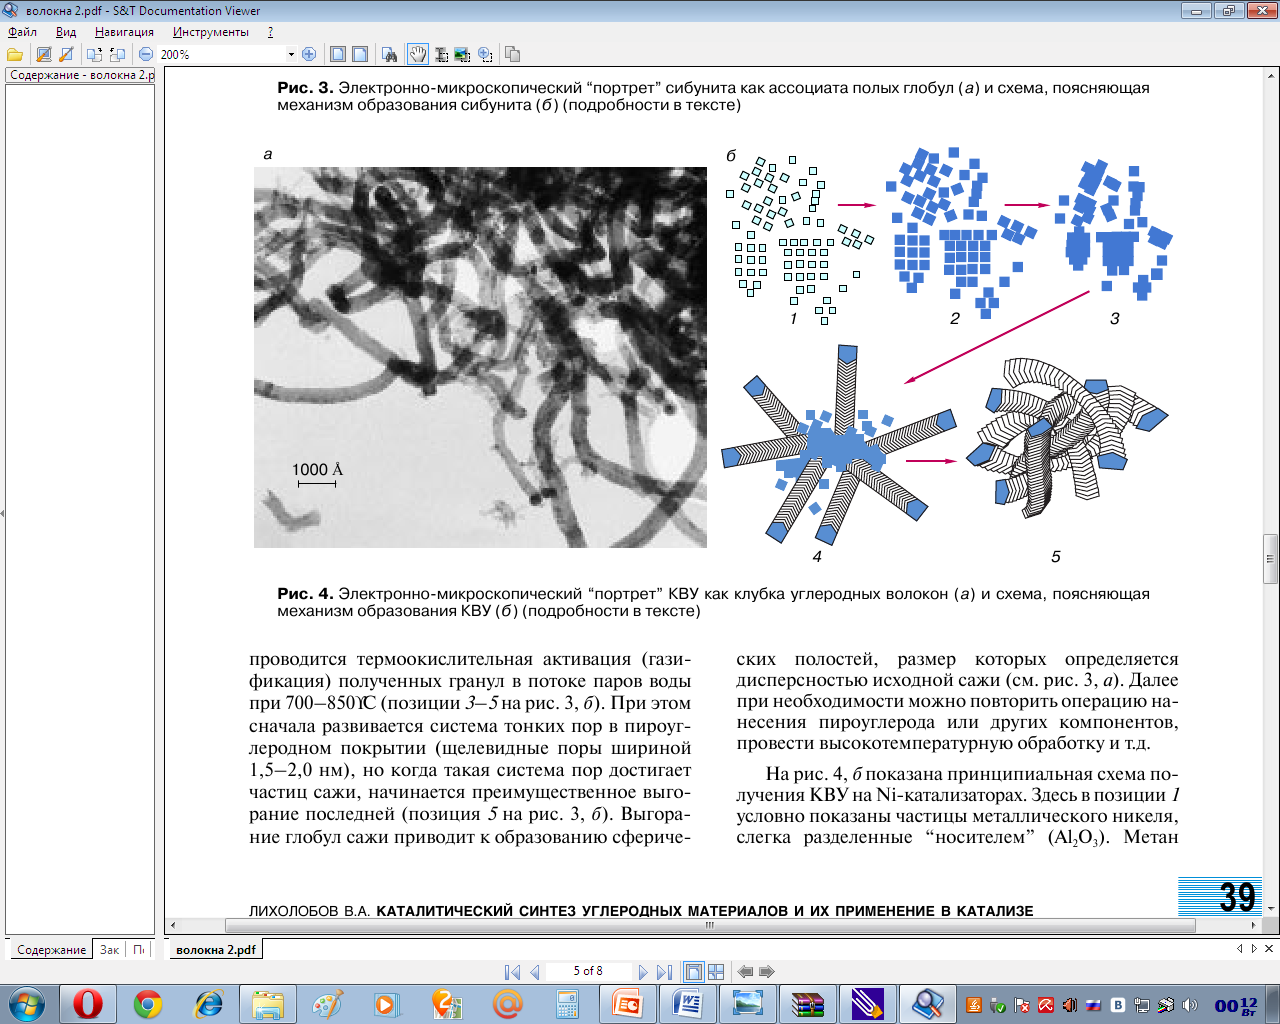
Task: Select the image snapshot tool
Action: (x=462, y=54)
